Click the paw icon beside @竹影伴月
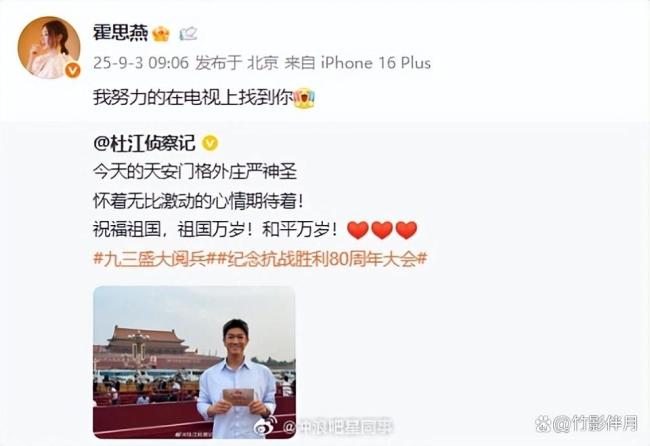The image size is (650, 446). click(x=542, y=424)
